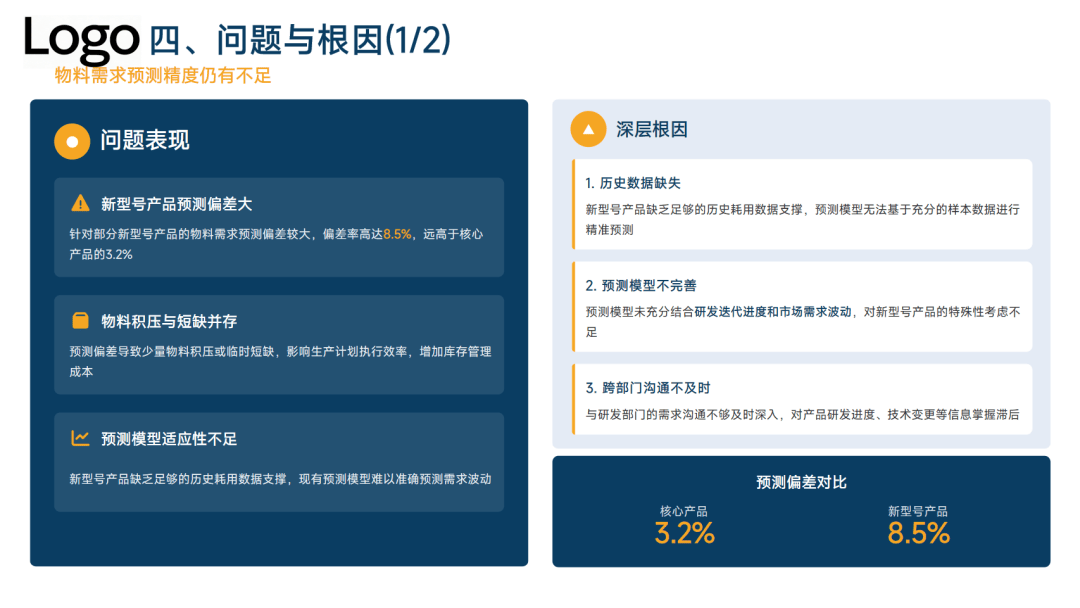Click the orange circle icon beside 问题表现
Viewport: 1080px width, 608px height.
coord(72,141)
